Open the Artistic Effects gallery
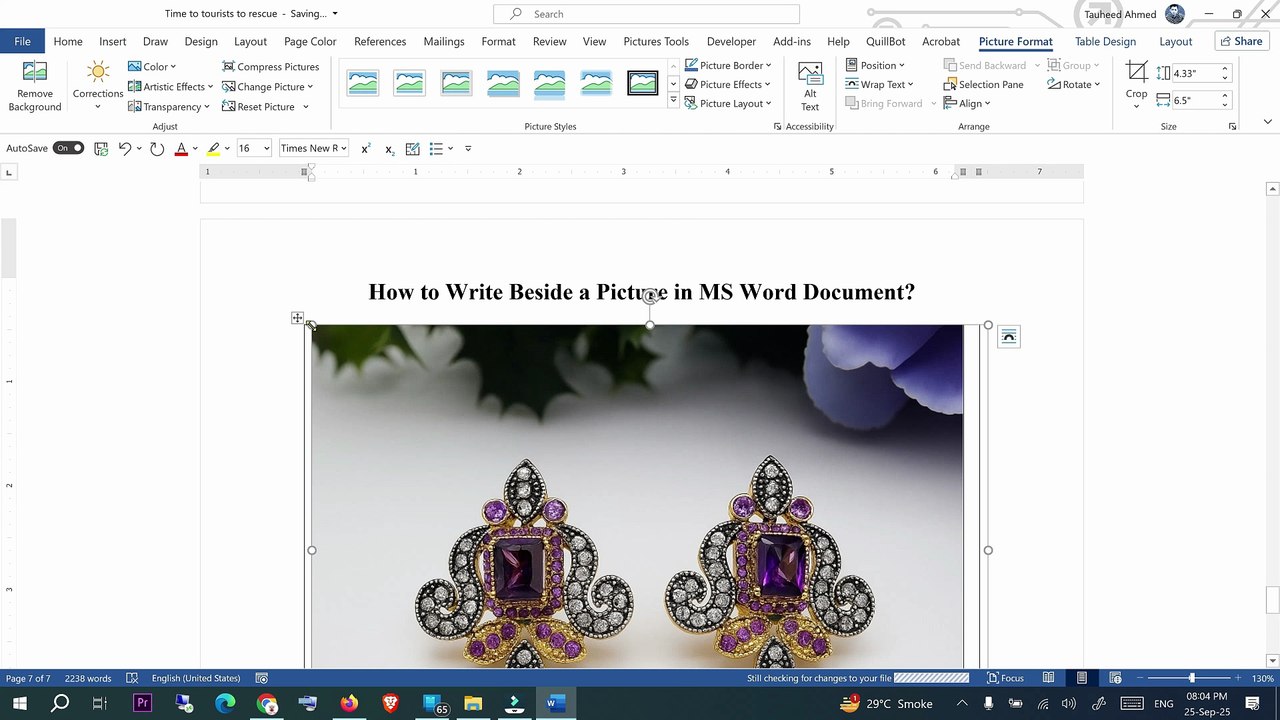Viewport: 1280px width, 720px height. [171, 86]
